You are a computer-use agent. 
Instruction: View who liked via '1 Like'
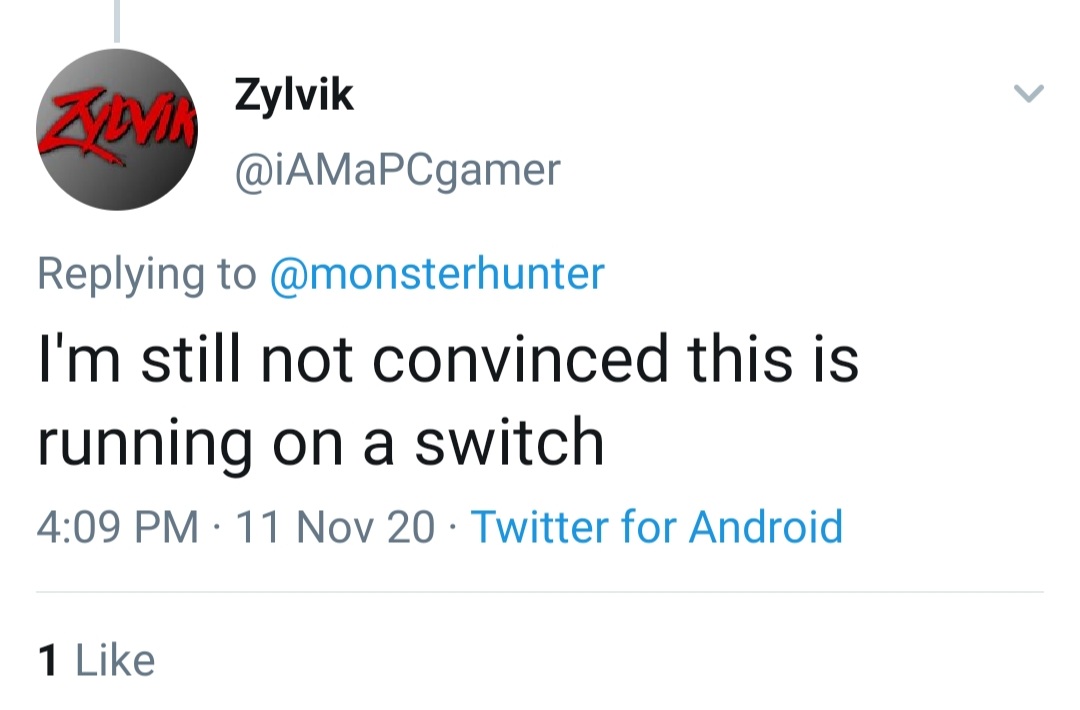[96, 660]
